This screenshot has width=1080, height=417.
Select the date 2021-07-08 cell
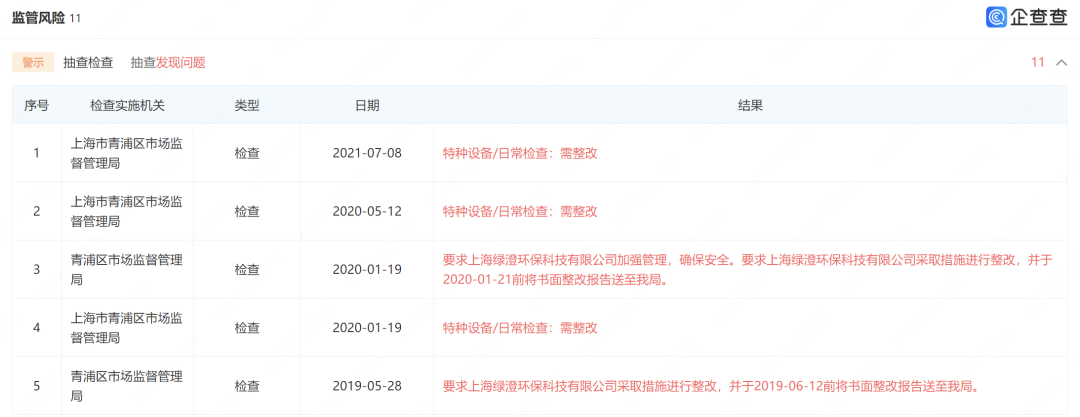(x=367, y=153)
